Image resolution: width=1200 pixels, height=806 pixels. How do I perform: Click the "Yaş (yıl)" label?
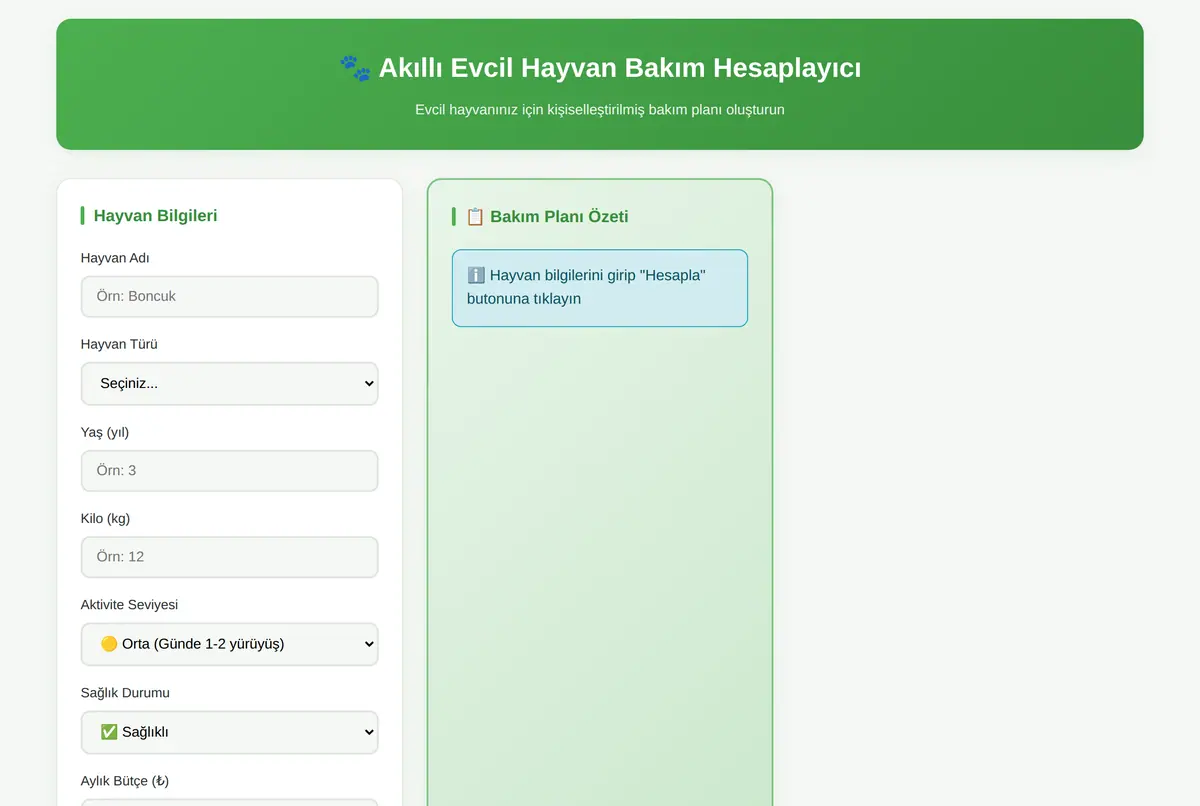pos(105,432)
